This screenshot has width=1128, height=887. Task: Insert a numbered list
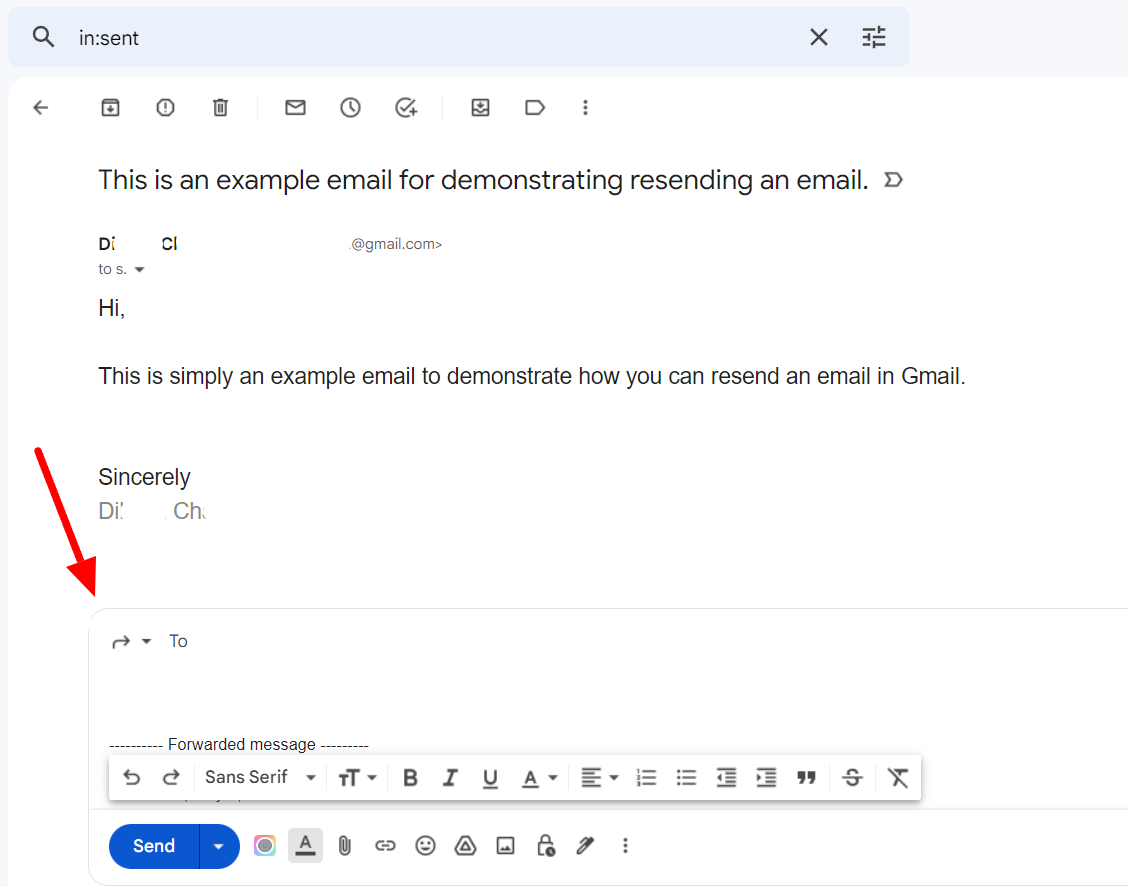click(x=646, y=778)
